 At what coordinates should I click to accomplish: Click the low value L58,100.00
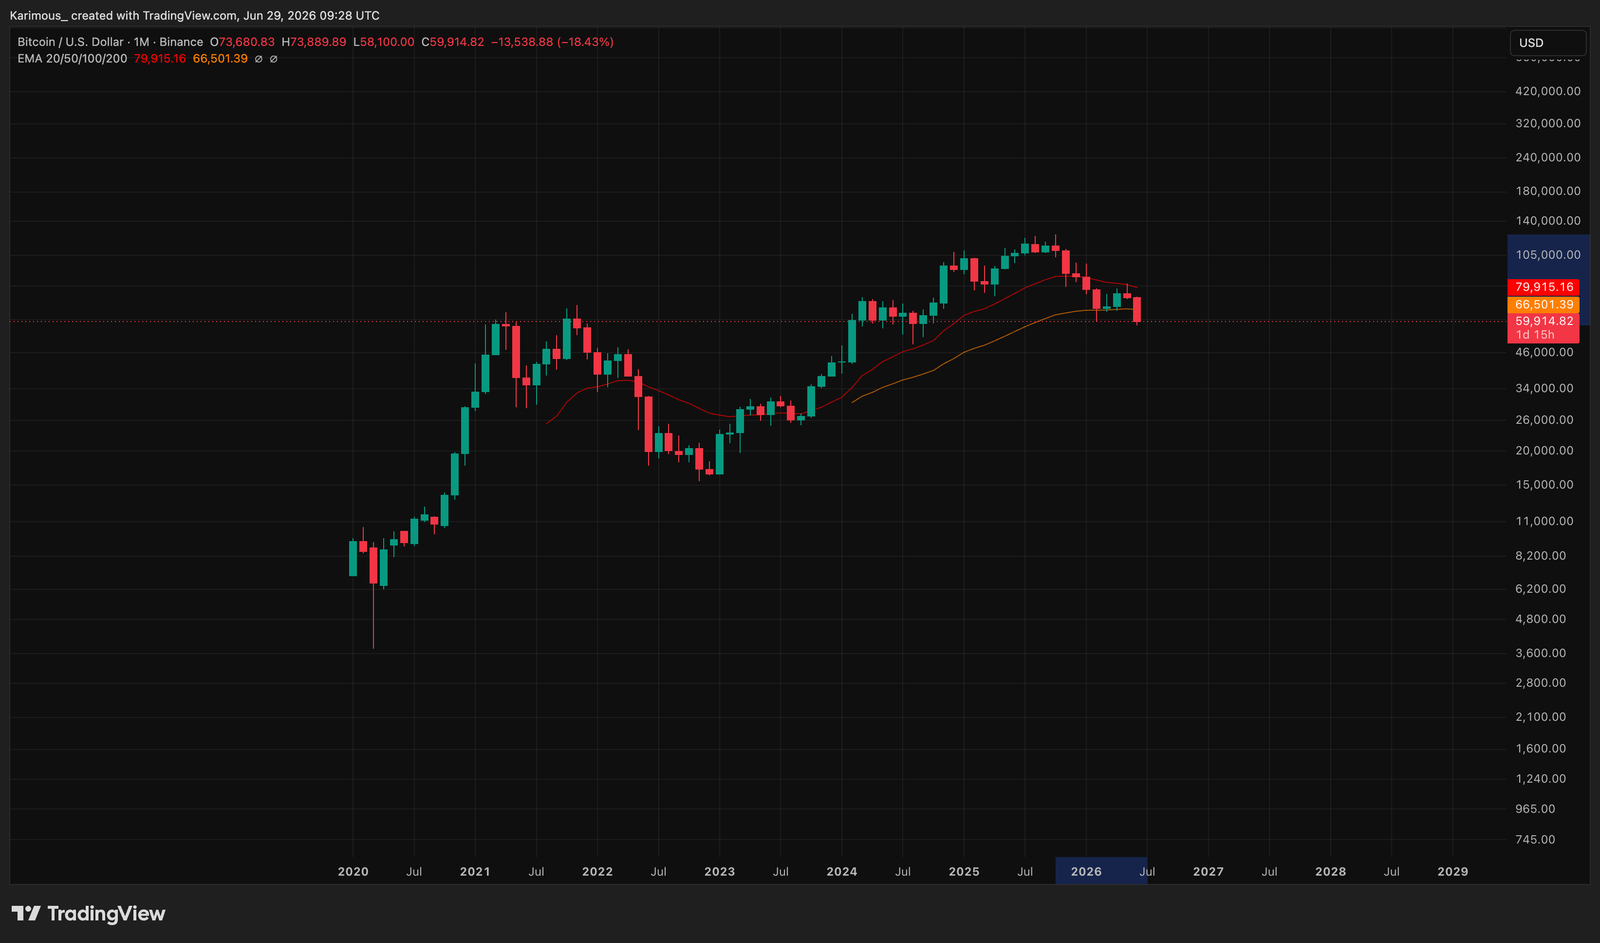384,42
